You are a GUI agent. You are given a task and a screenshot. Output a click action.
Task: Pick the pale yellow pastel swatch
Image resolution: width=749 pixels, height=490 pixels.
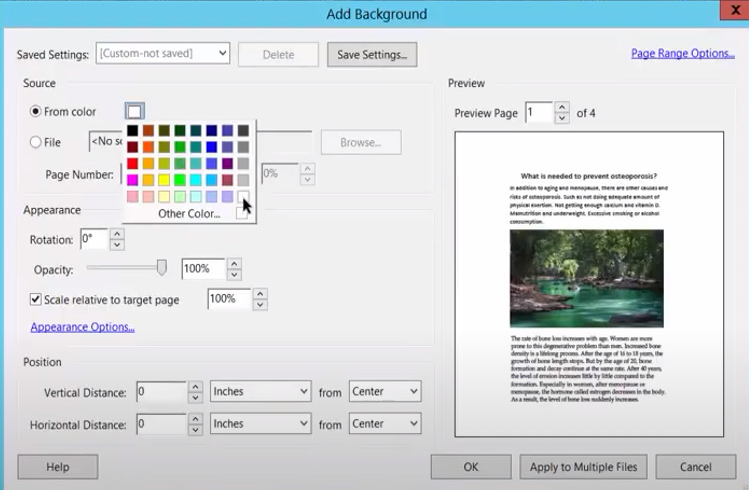[164, 196]
